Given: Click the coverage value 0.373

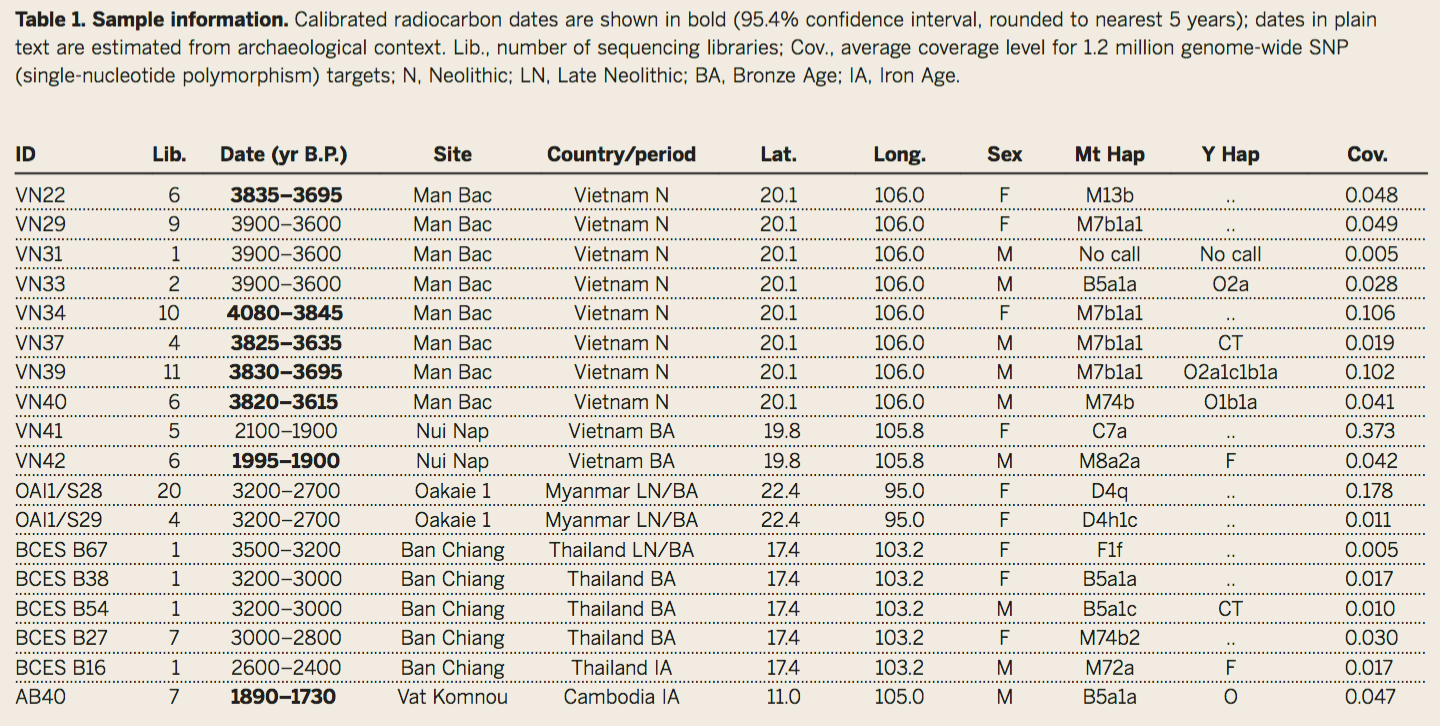Looking at the screenshot, I should pyautogui.click(x=1370, y=431).
